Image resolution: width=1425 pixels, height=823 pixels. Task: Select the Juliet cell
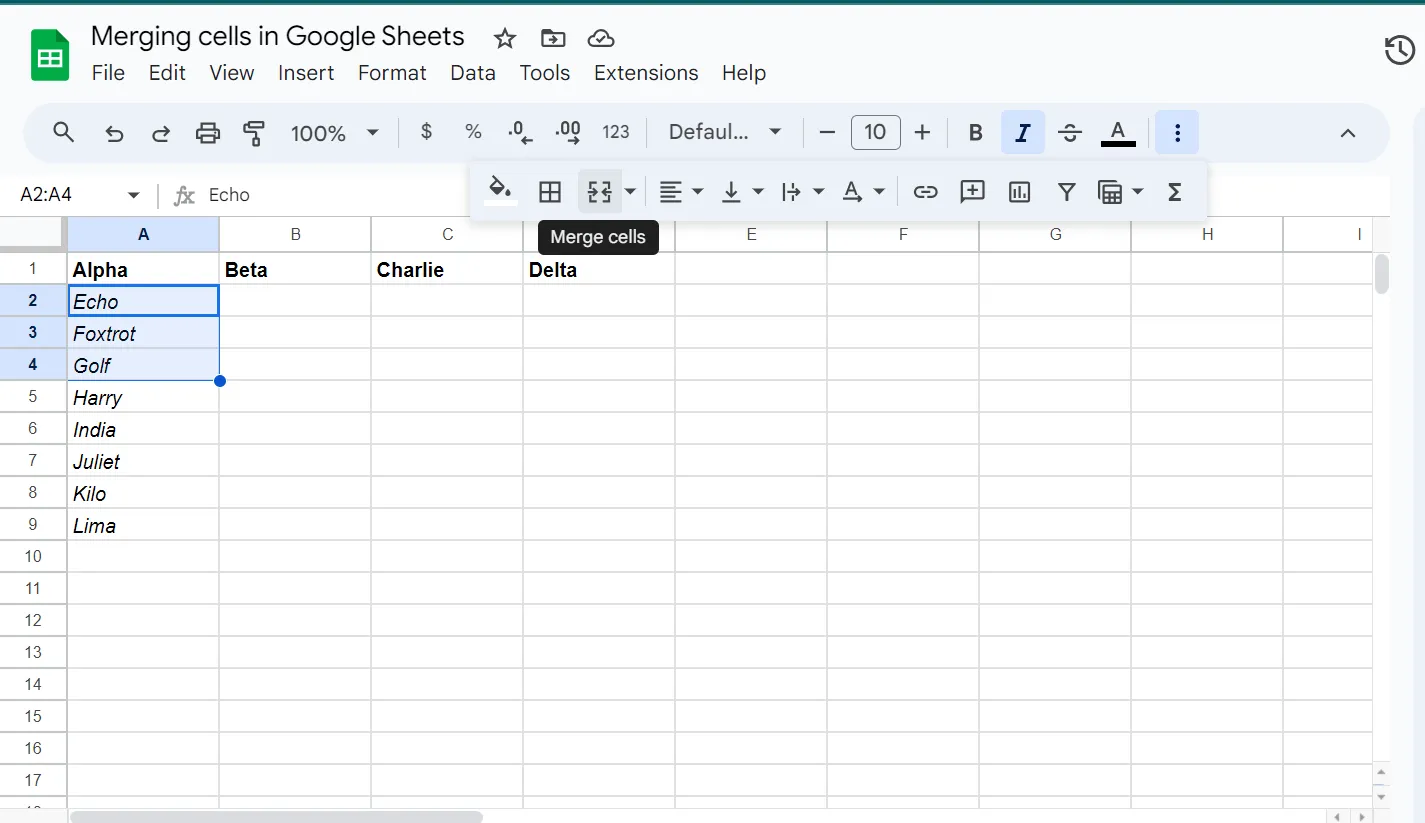click(x=143, y=461)
